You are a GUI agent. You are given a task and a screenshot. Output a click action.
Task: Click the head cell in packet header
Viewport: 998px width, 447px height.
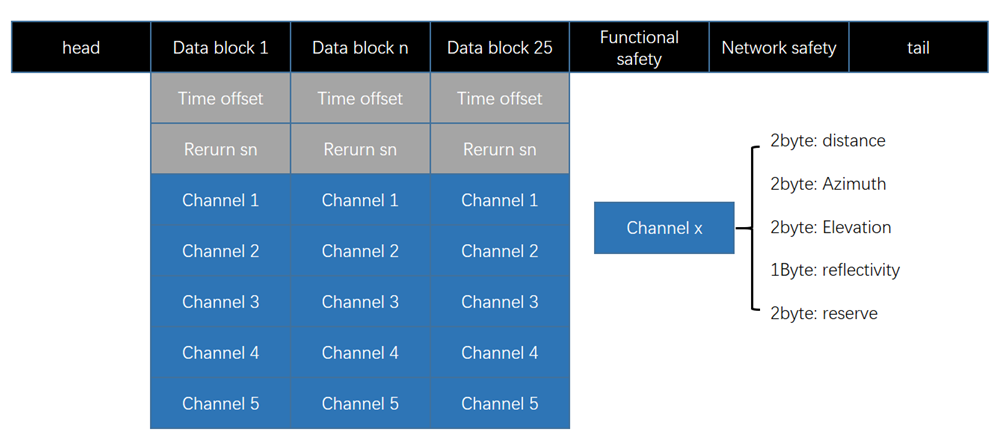(81, 48)
